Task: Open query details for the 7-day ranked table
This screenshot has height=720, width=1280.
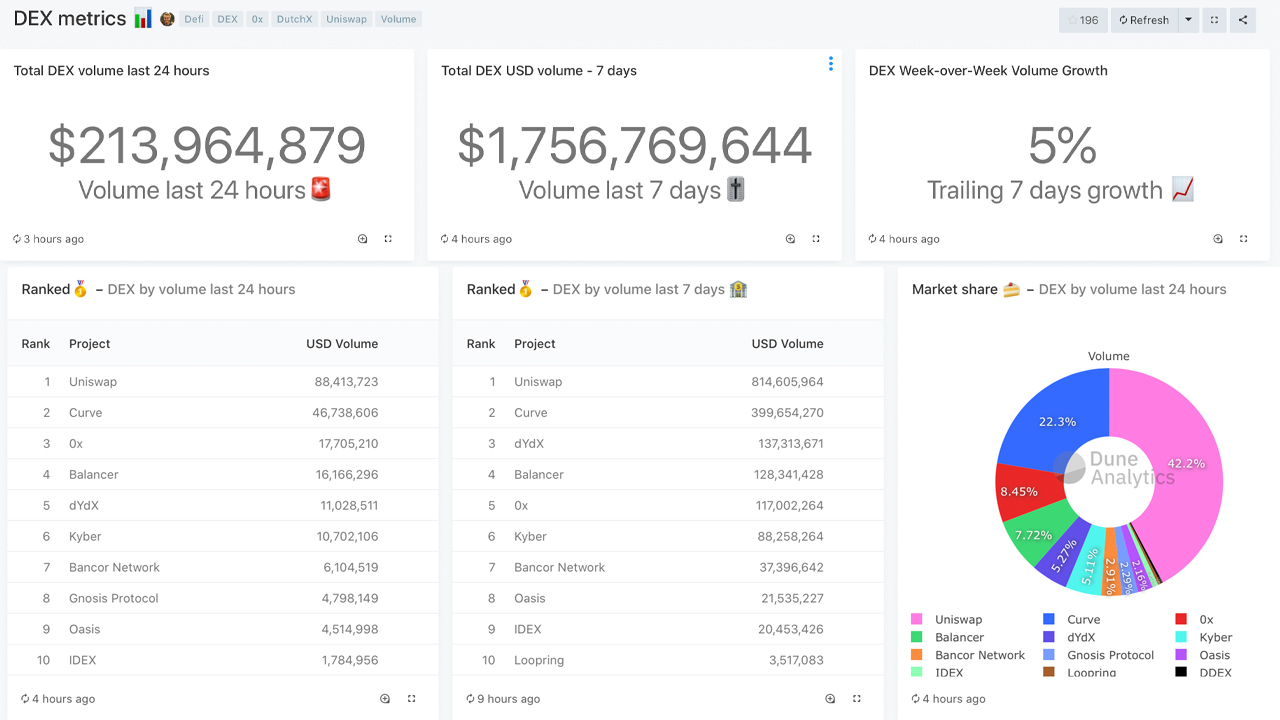Action: [x=830, y=699]
